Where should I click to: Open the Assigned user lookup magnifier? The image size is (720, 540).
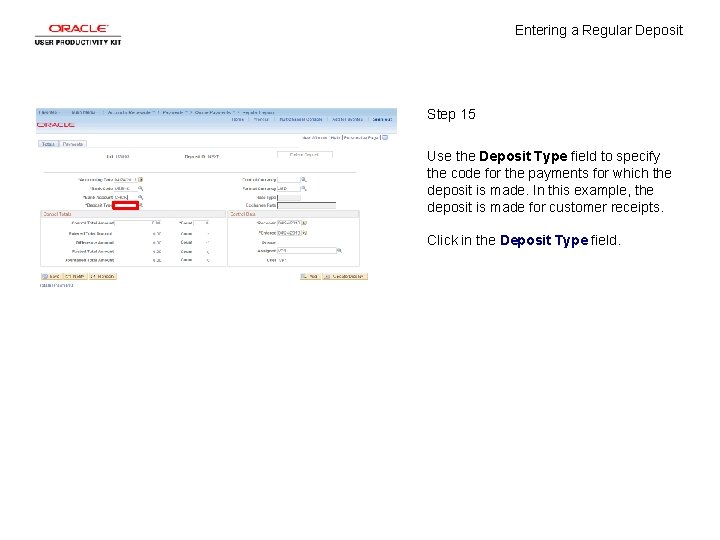[x=339, y=251]
